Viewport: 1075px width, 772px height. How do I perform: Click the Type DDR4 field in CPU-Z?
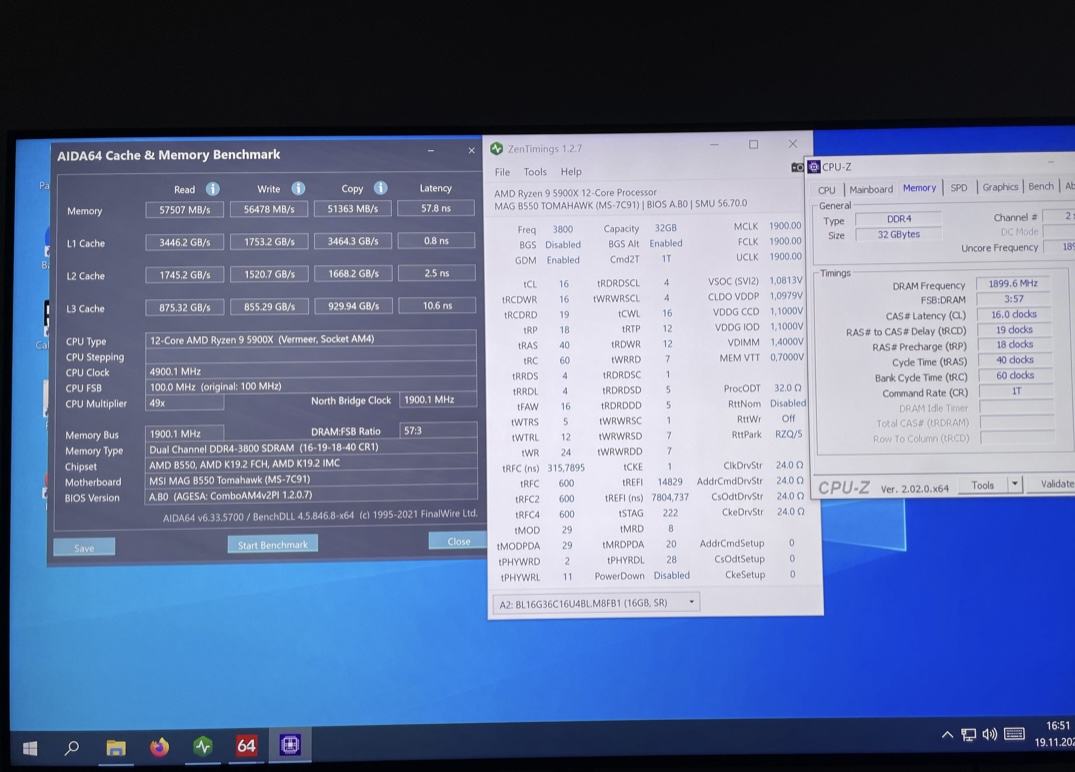898,219
